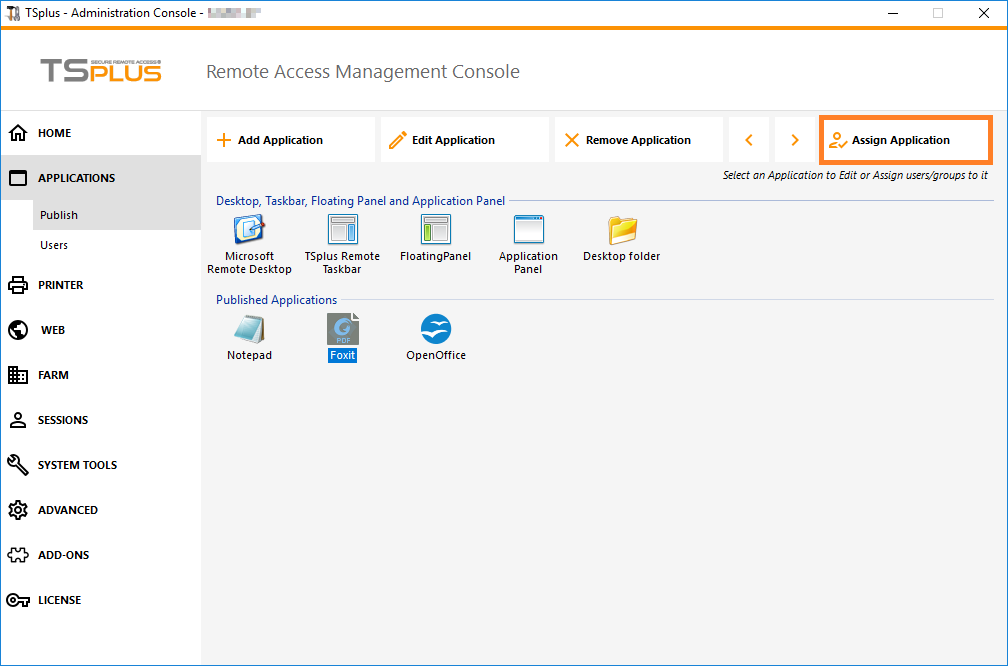Open the Home section in sidebar
The height and width of the screenshot is (666, 1008).
[54, 133]
